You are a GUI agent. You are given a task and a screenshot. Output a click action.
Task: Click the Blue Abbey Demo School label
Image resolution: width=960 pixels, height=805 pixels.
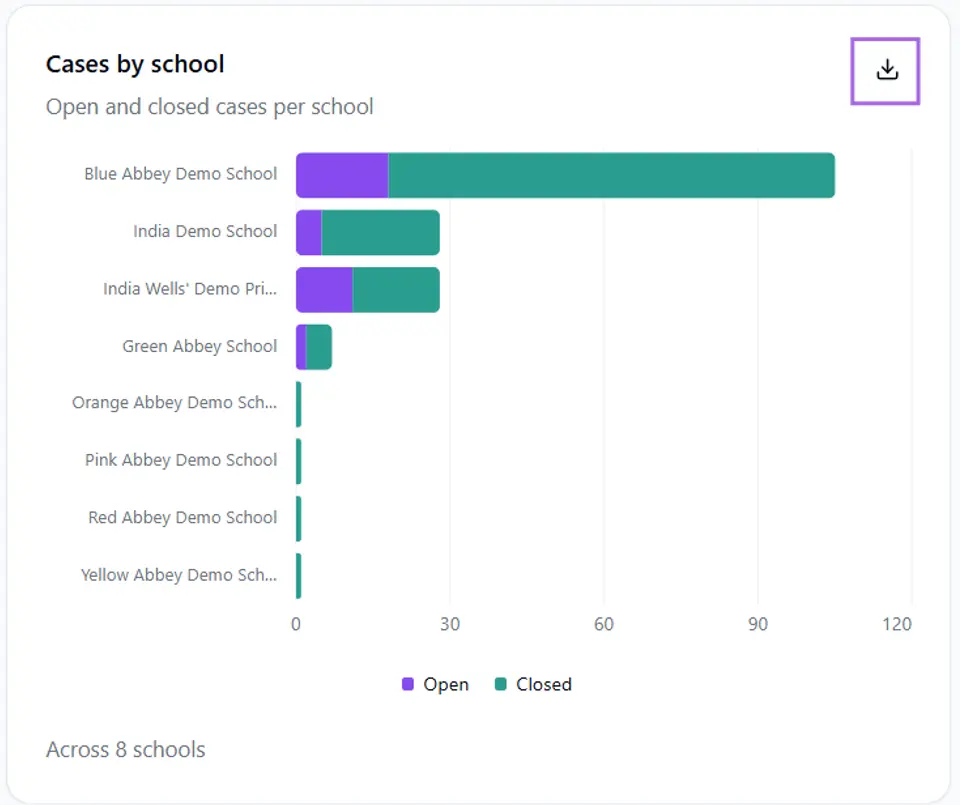(181, 174)
